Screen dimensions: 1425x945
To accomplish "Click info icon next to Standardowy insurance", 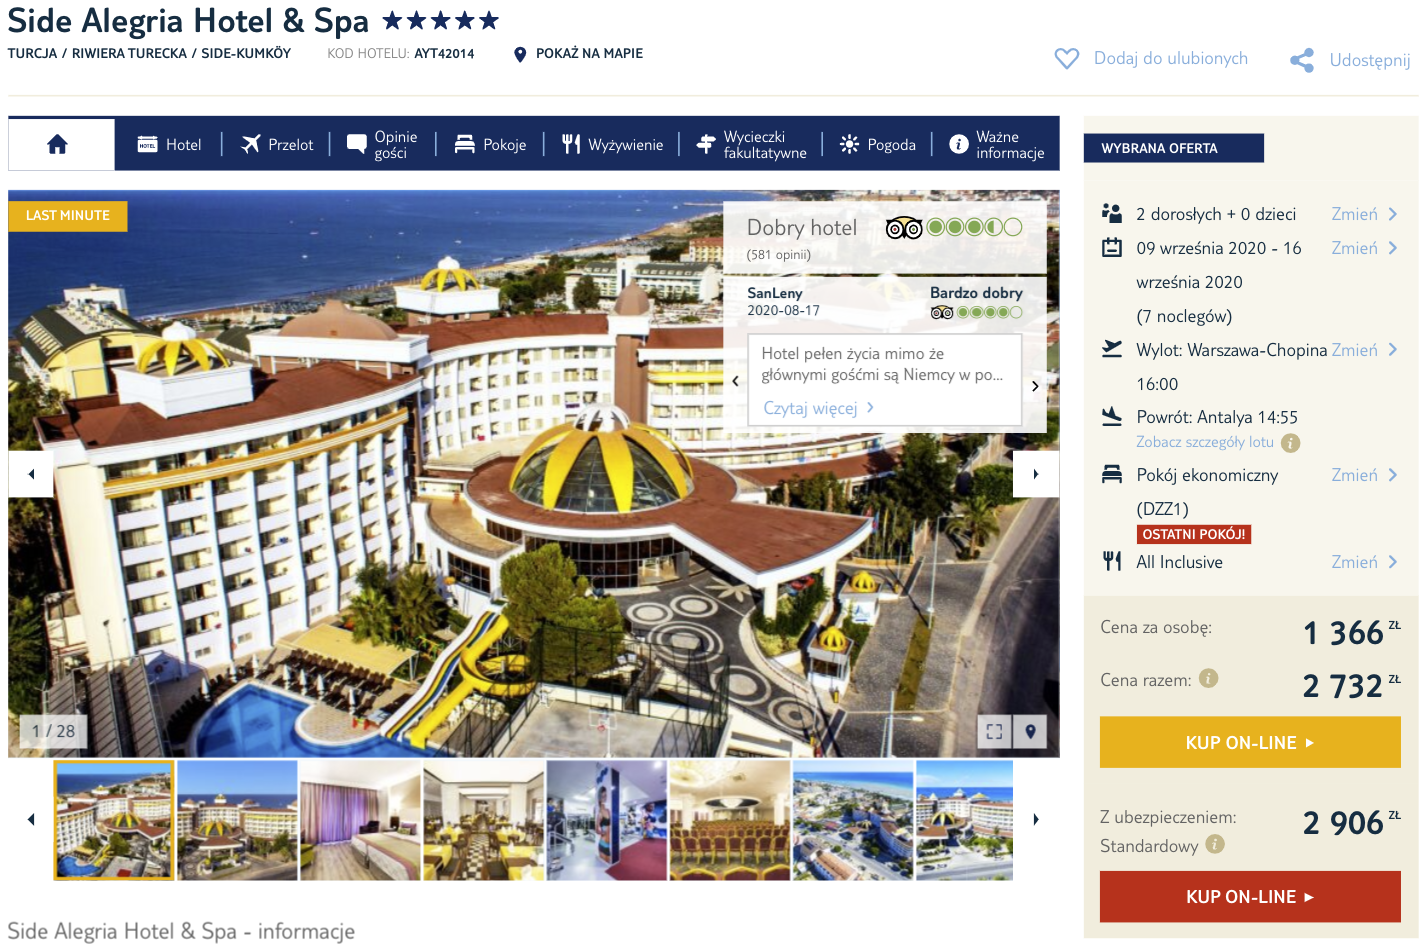I will (x=1215, y=844).
